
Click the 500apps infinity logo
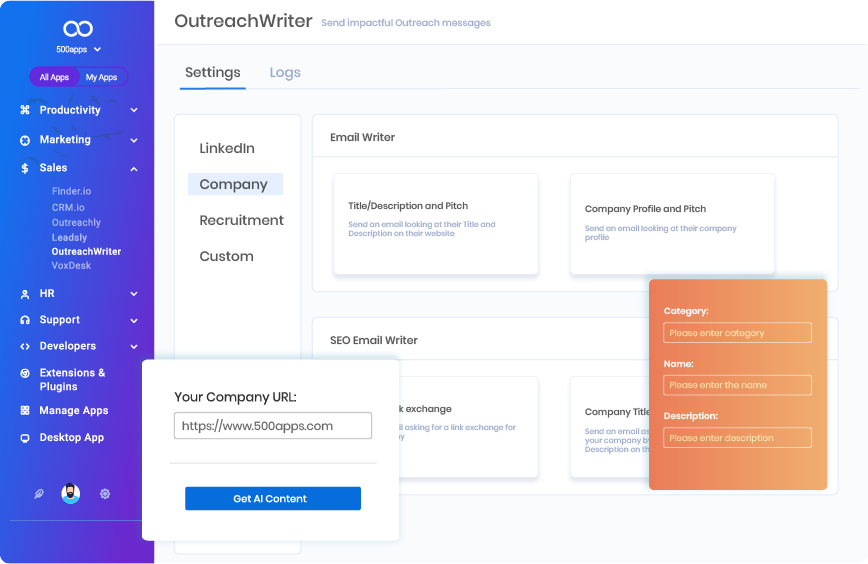(77, 29)
